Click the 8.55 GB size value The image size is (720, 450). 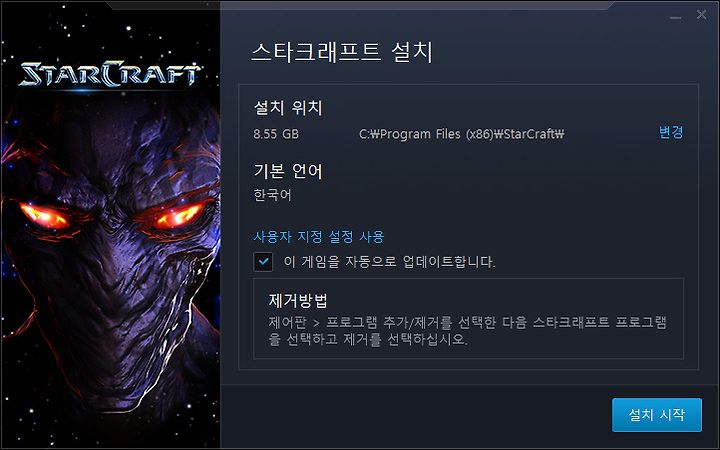pos(276,134)
